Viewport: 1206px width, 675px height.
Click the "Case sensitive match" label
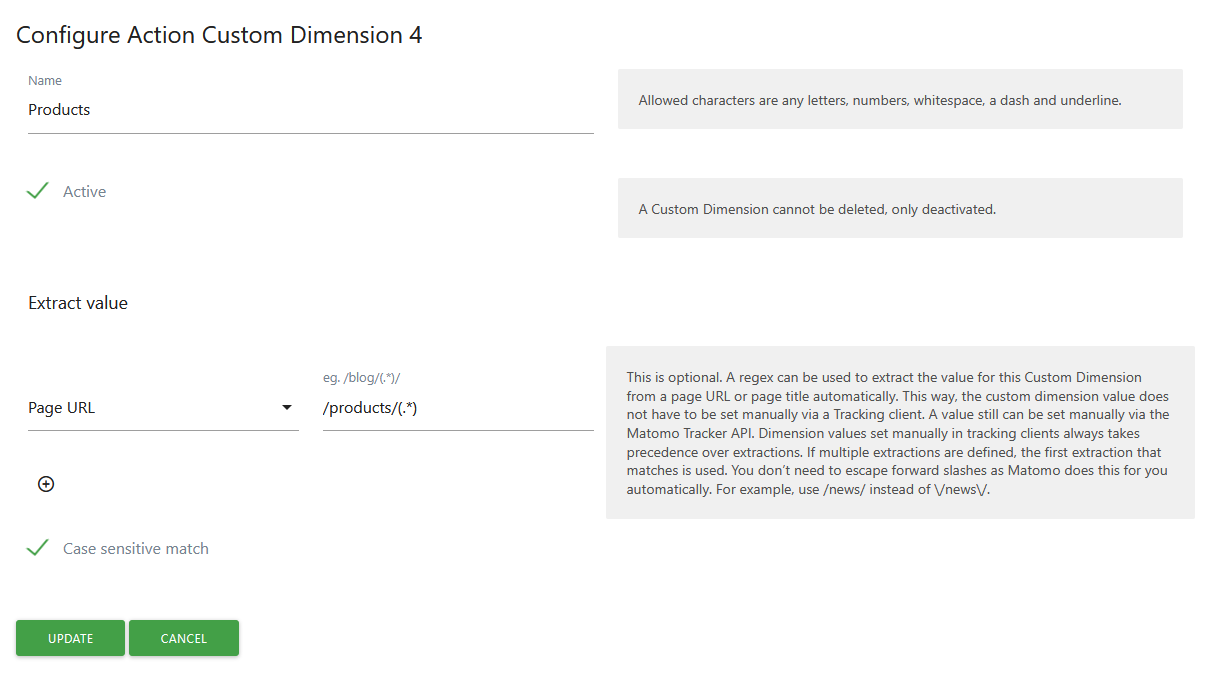point(136,549)
